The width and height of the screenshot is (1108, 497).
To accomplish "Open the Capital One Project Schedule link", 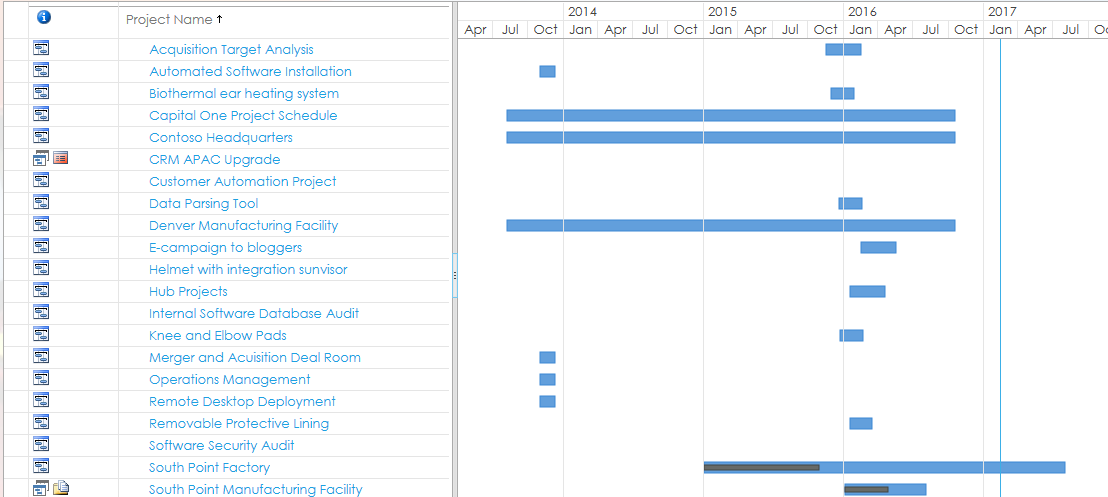I will coord(243,115).
